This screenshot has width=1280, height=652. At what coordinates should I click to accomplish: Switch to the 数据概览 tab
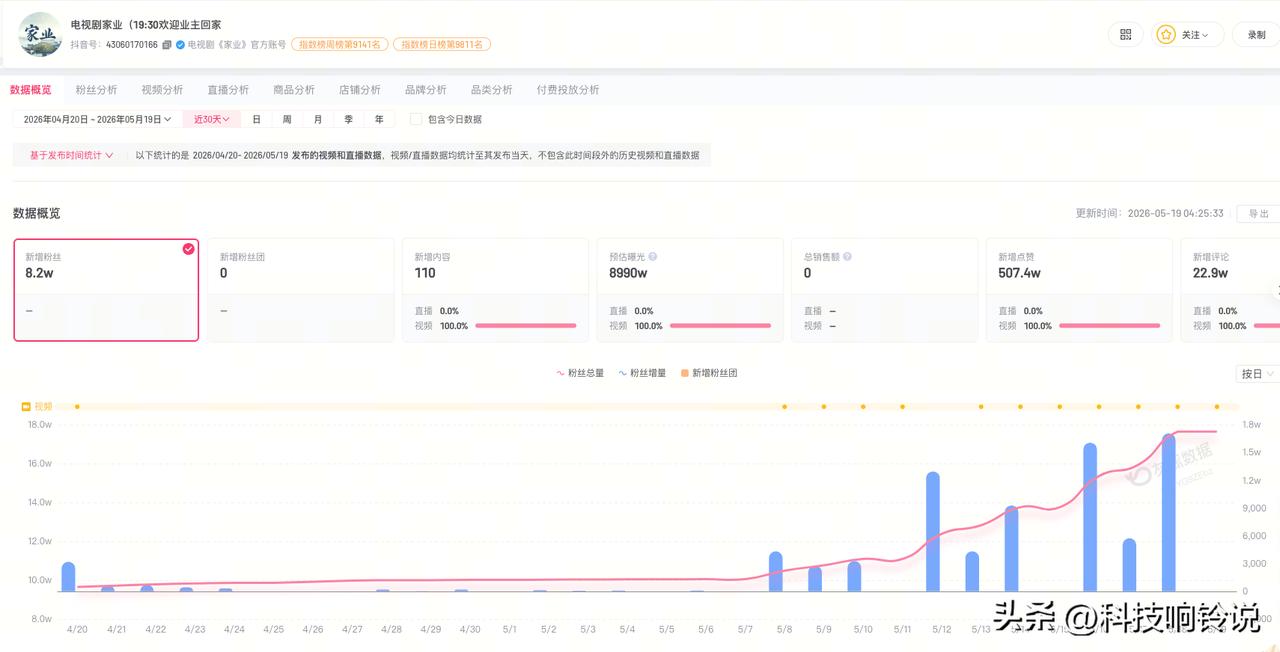pos(31,90)
